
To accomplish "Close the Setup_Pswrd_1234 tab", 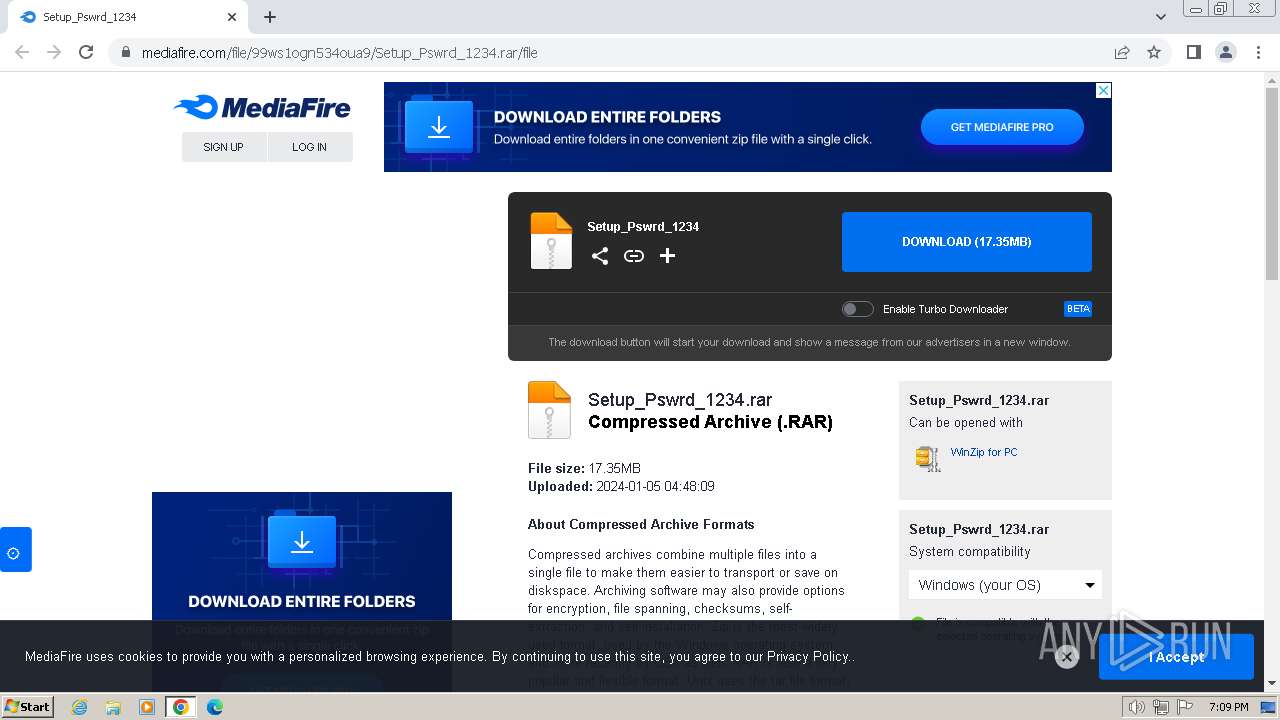I will point(232,17).
